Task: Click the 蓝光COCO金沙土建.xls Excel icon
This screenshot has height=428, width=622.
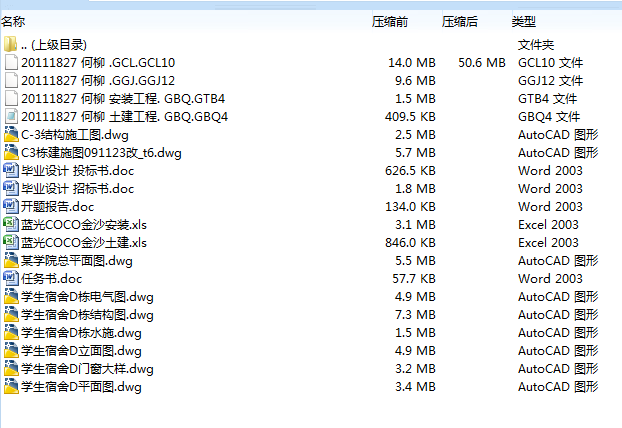Action: (x=11, y=243)
